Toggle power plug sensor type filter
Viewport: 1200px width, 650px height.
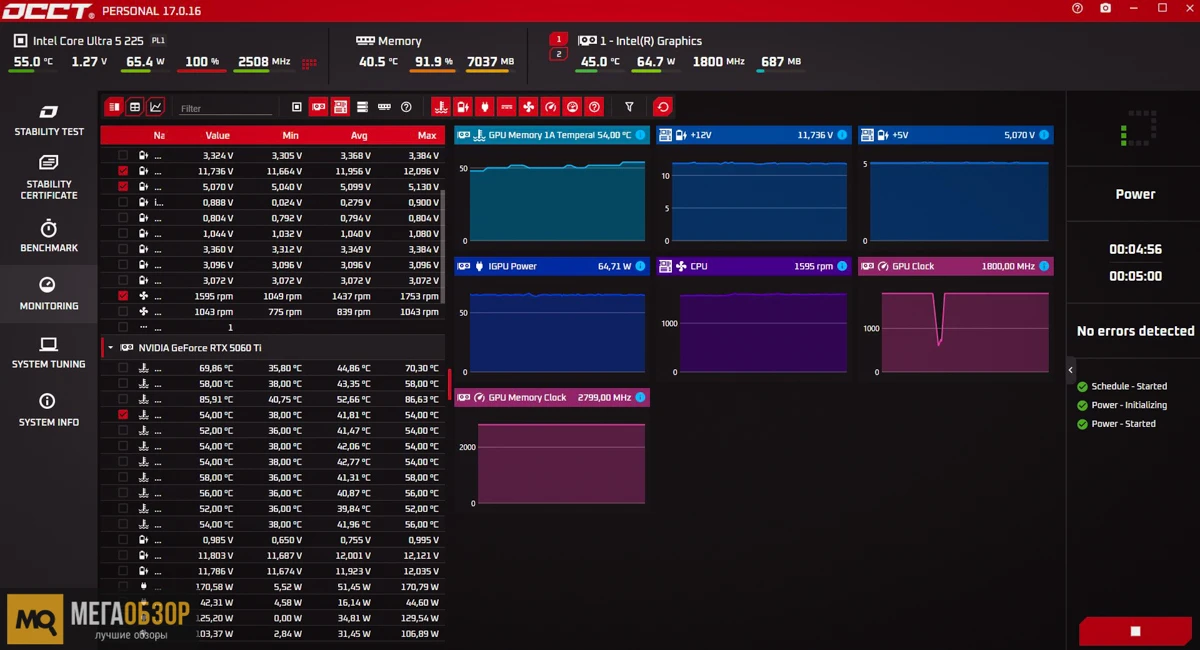(x=484, y=107)
